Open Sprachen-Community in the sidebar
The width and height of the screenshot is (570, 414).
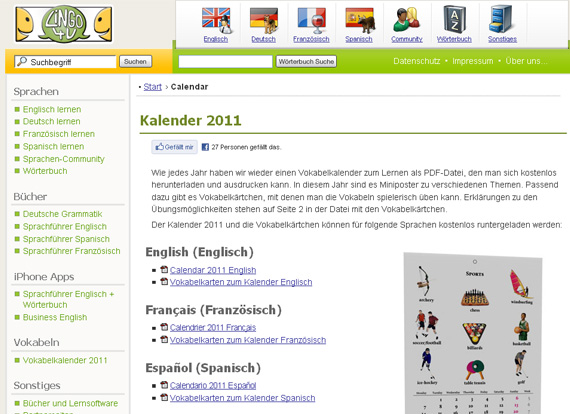click(x=64, y=159)
